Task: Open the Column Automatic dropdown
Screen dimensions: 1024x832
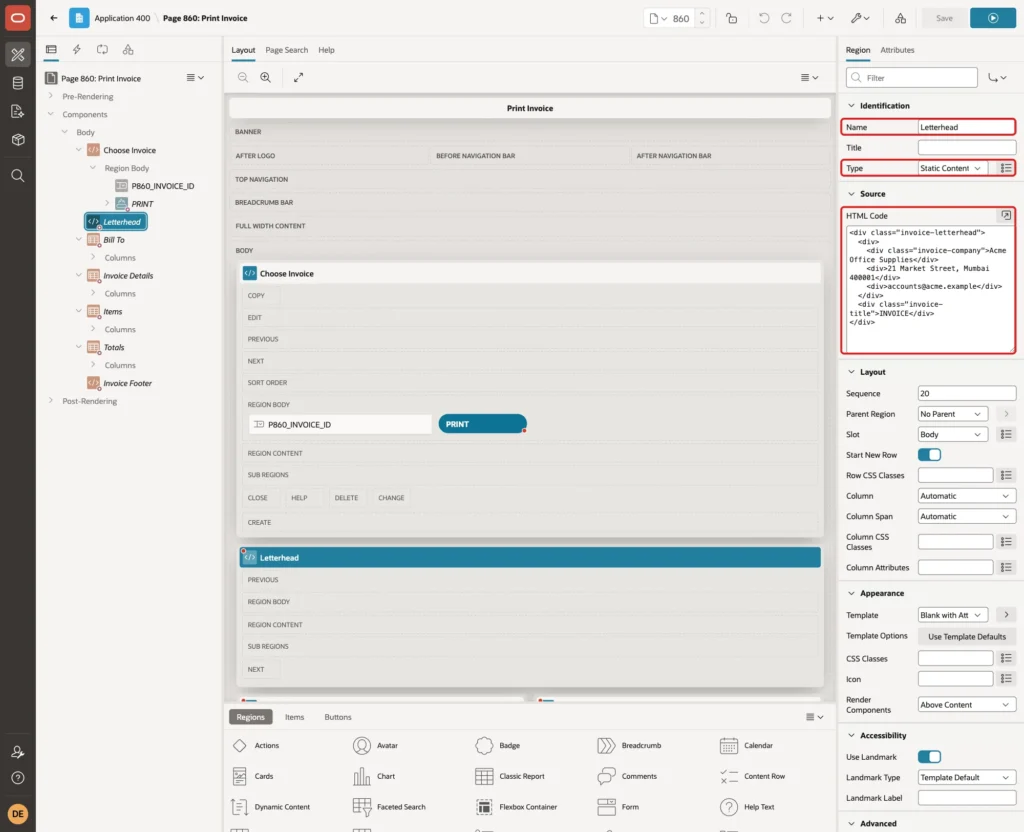Action: tap(967, 496)
